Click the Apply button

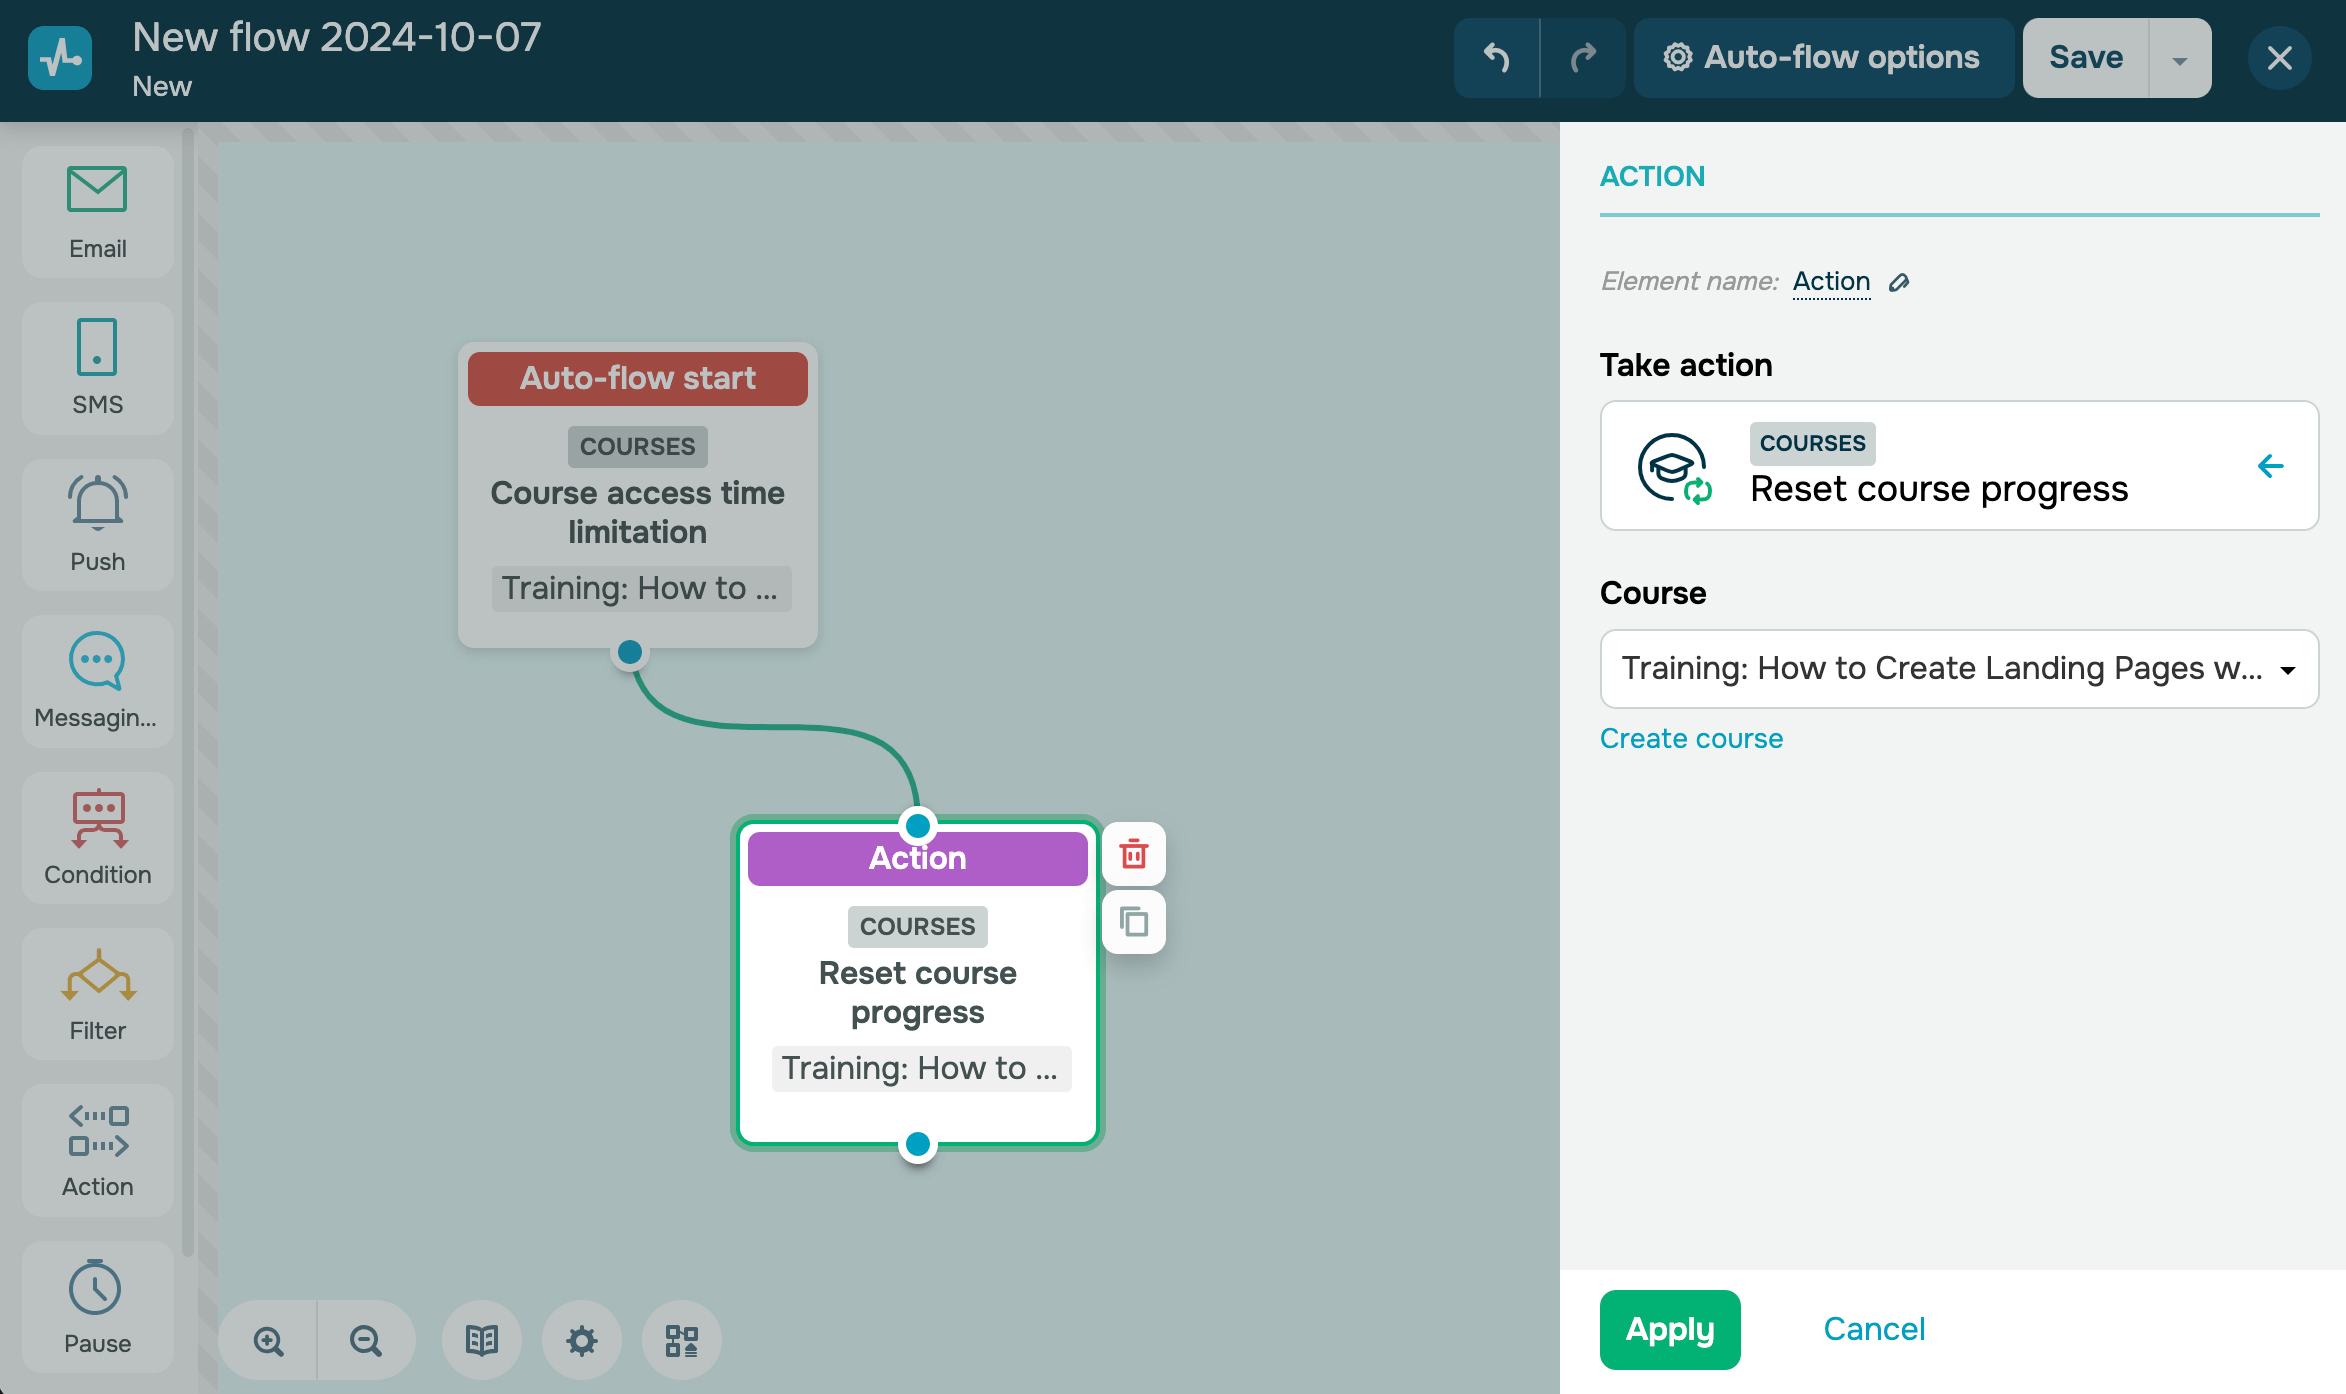point(1669,1329)
